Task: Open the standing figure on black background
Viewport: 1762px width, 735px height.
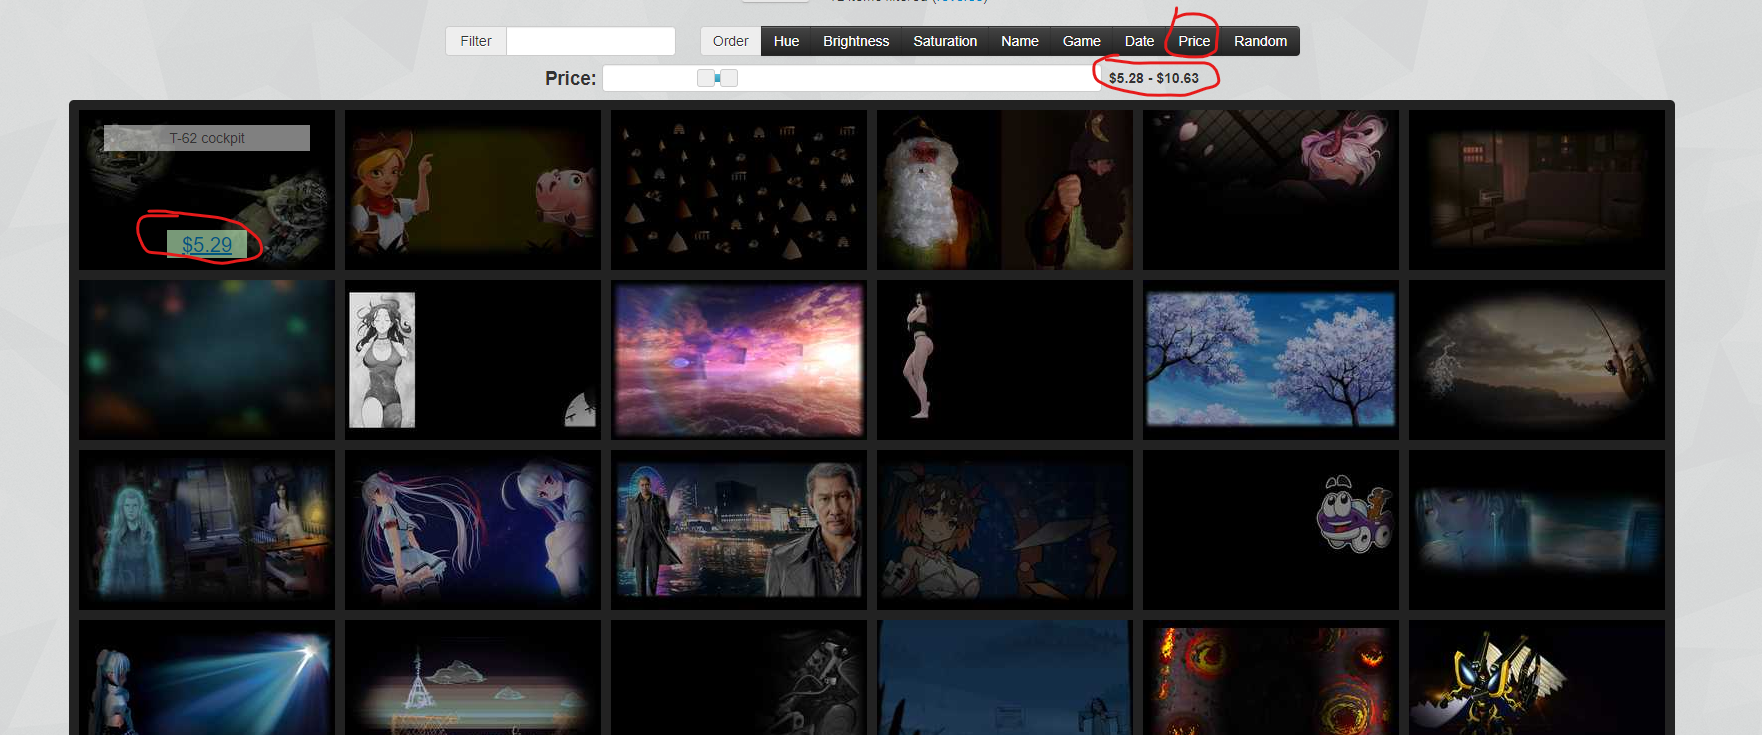Action: [x=1005, y=360]
